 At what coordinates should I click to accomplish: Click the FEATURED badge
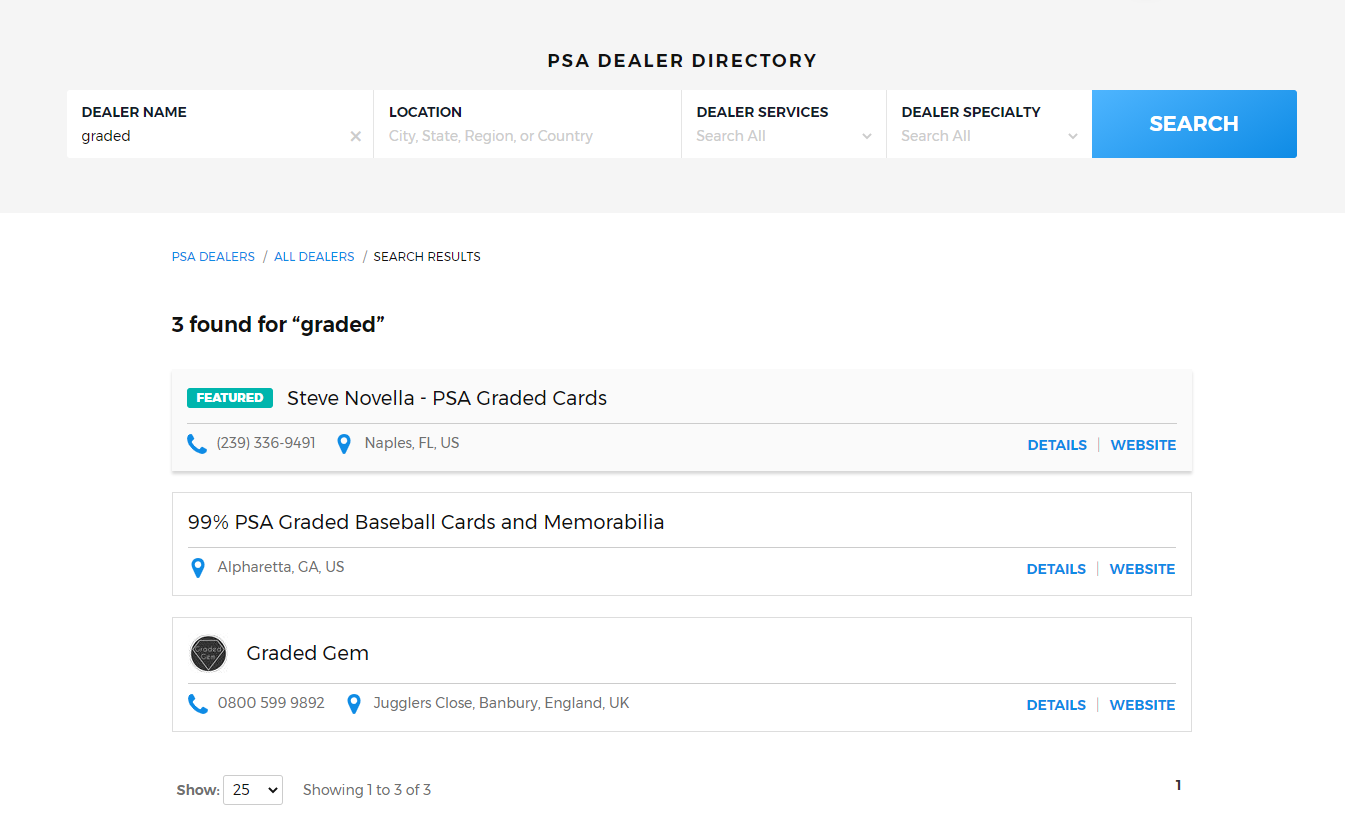click(x=230, y=398)
